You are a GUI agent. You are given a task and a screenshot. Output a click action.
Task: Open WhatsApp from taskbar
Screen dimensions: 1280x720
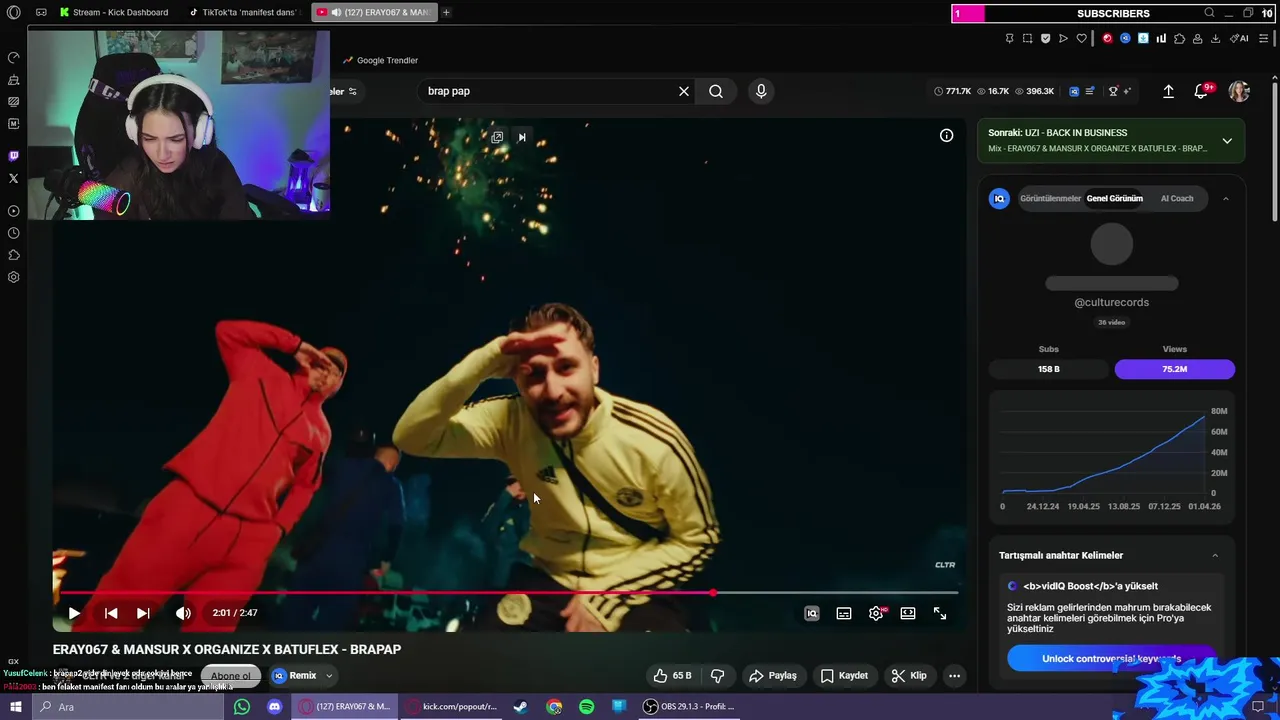coord(242,707)
